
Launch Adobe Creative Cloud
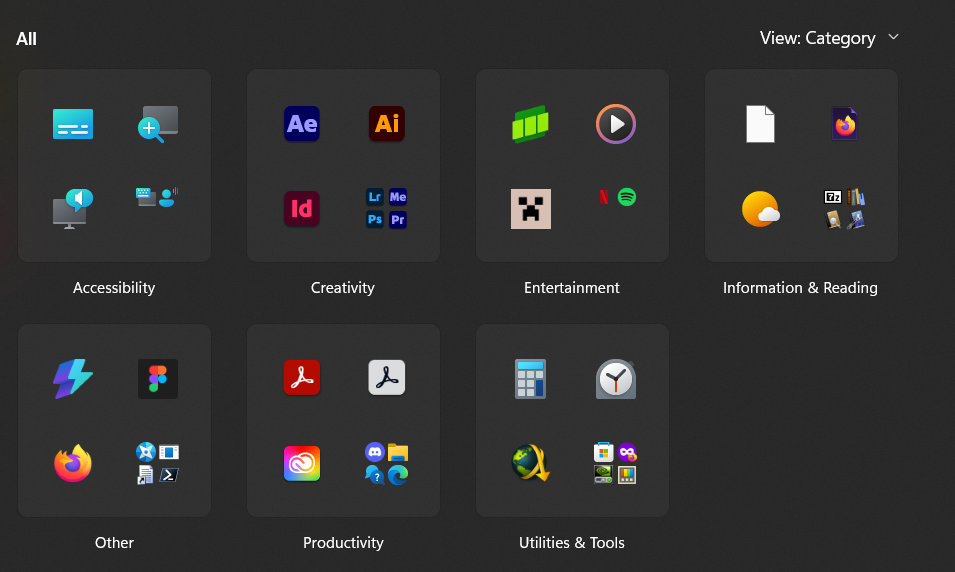coord(302,464)
